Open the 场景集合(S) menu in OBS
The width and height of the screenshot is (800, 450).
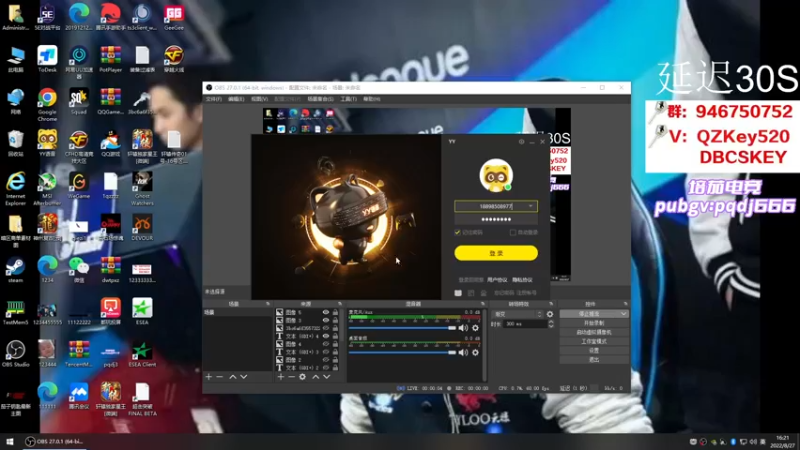coord(320,99)
